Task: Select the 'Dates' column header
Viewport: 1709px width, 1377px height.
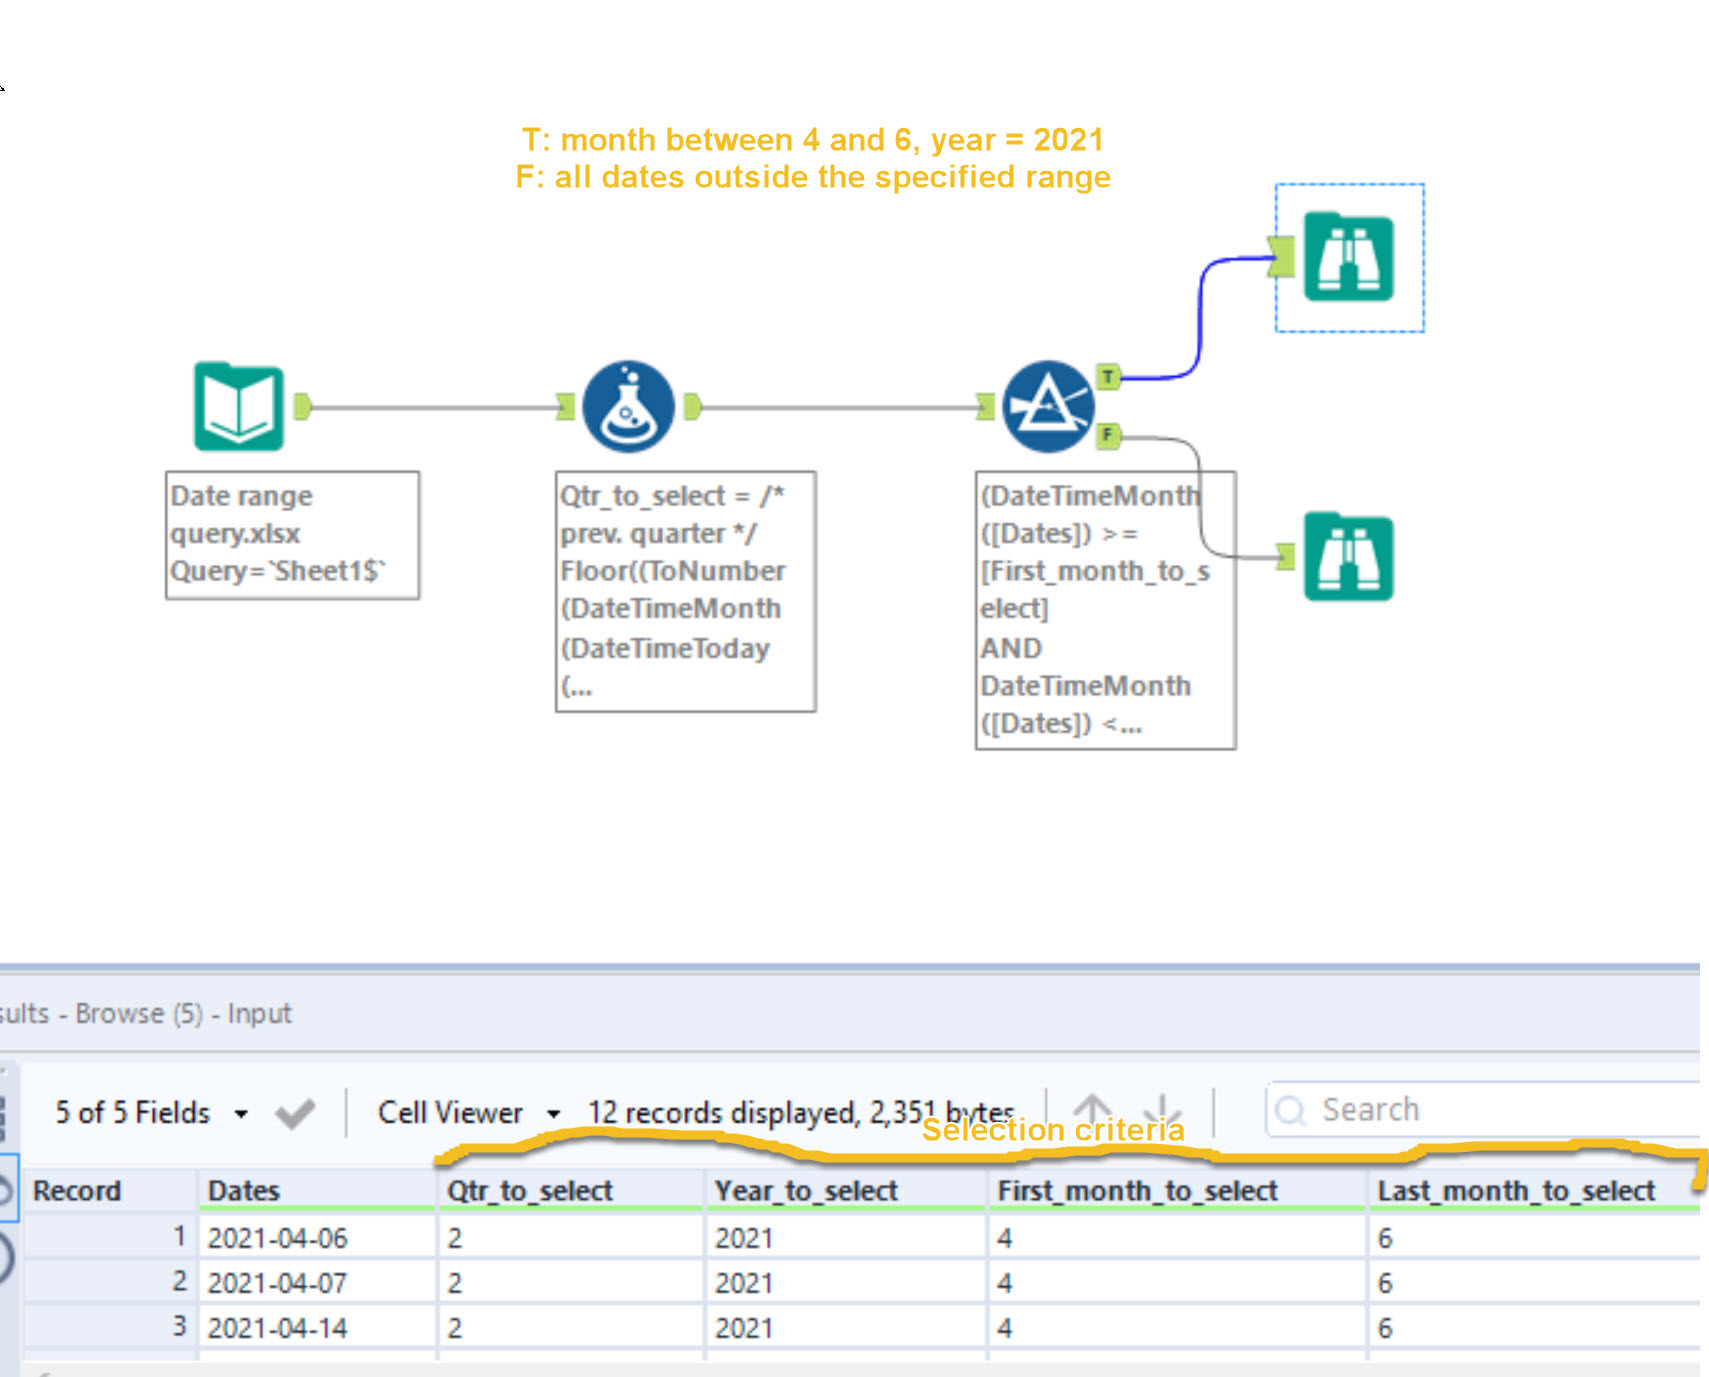Action: point(244,1190)
